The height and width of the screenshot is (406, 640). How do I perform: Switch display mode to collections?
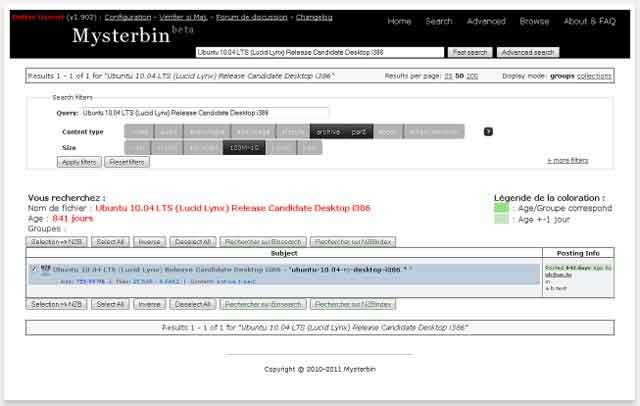click(594, 76)
